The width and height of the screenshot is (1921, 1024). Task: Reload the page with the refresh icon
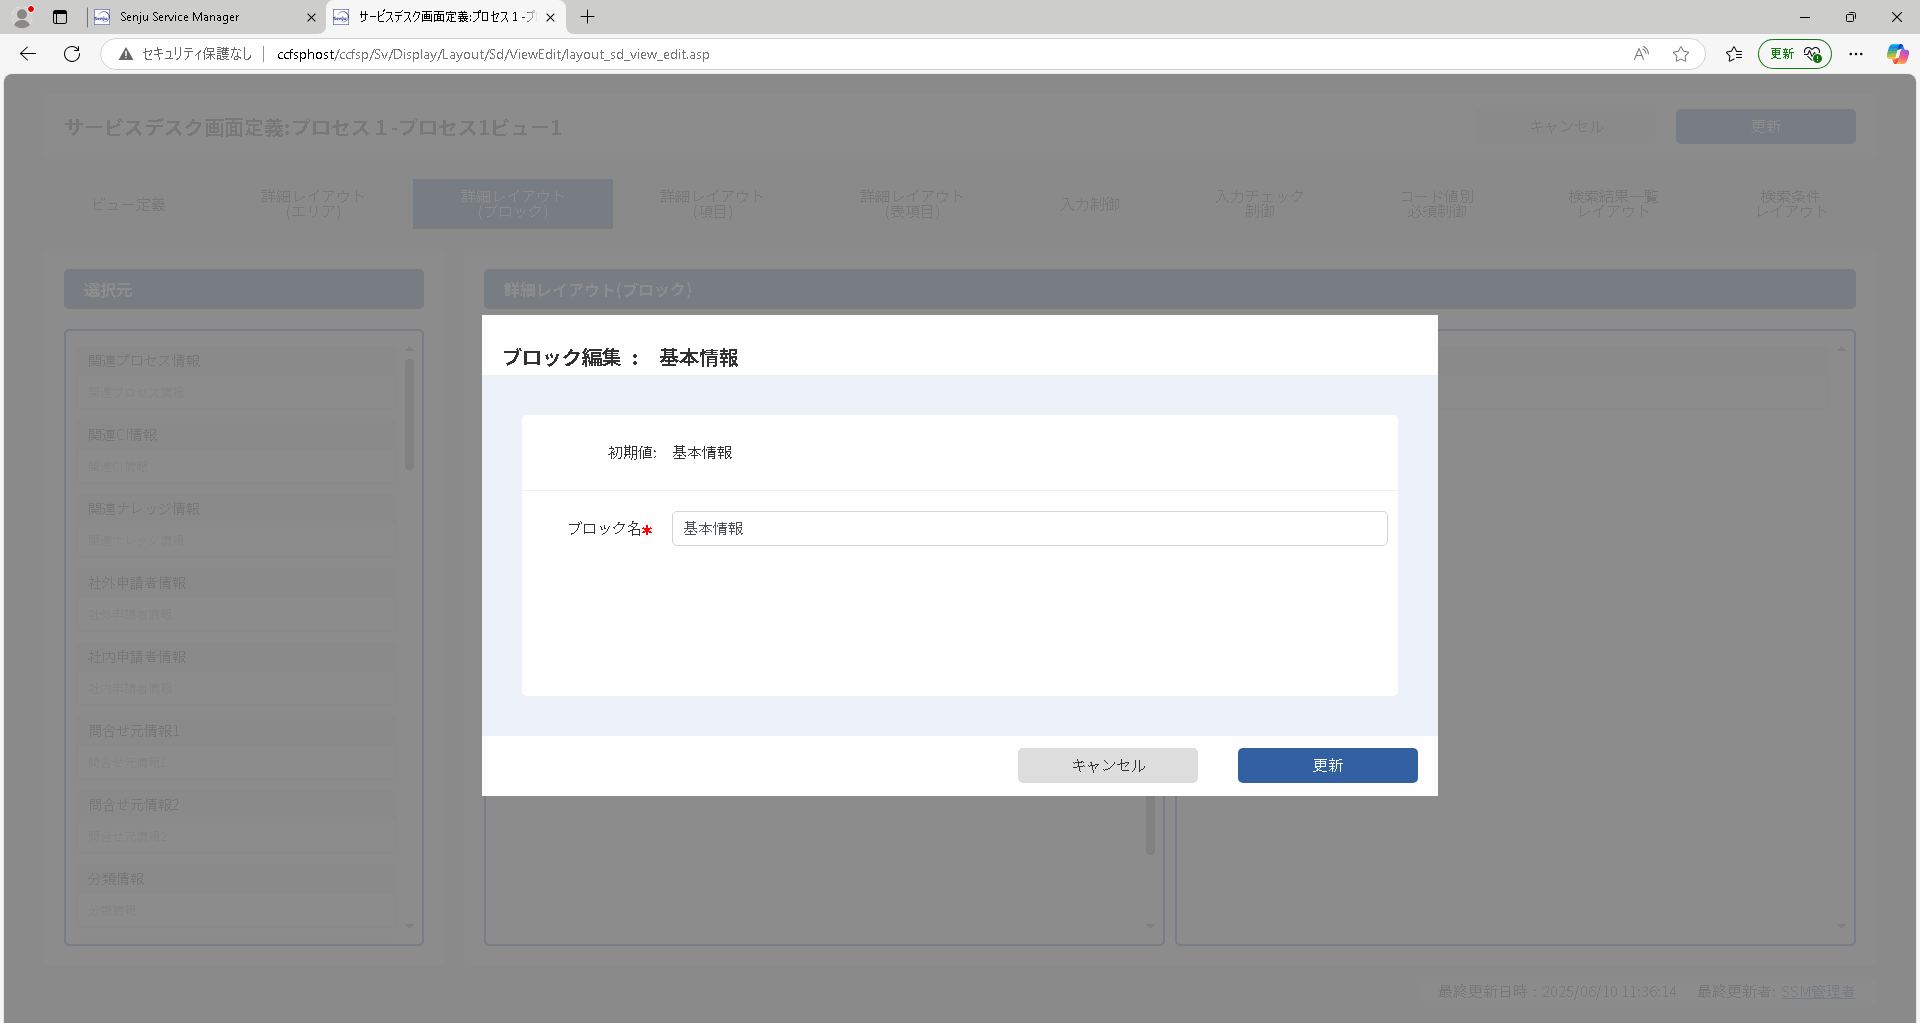click(72, 54)
